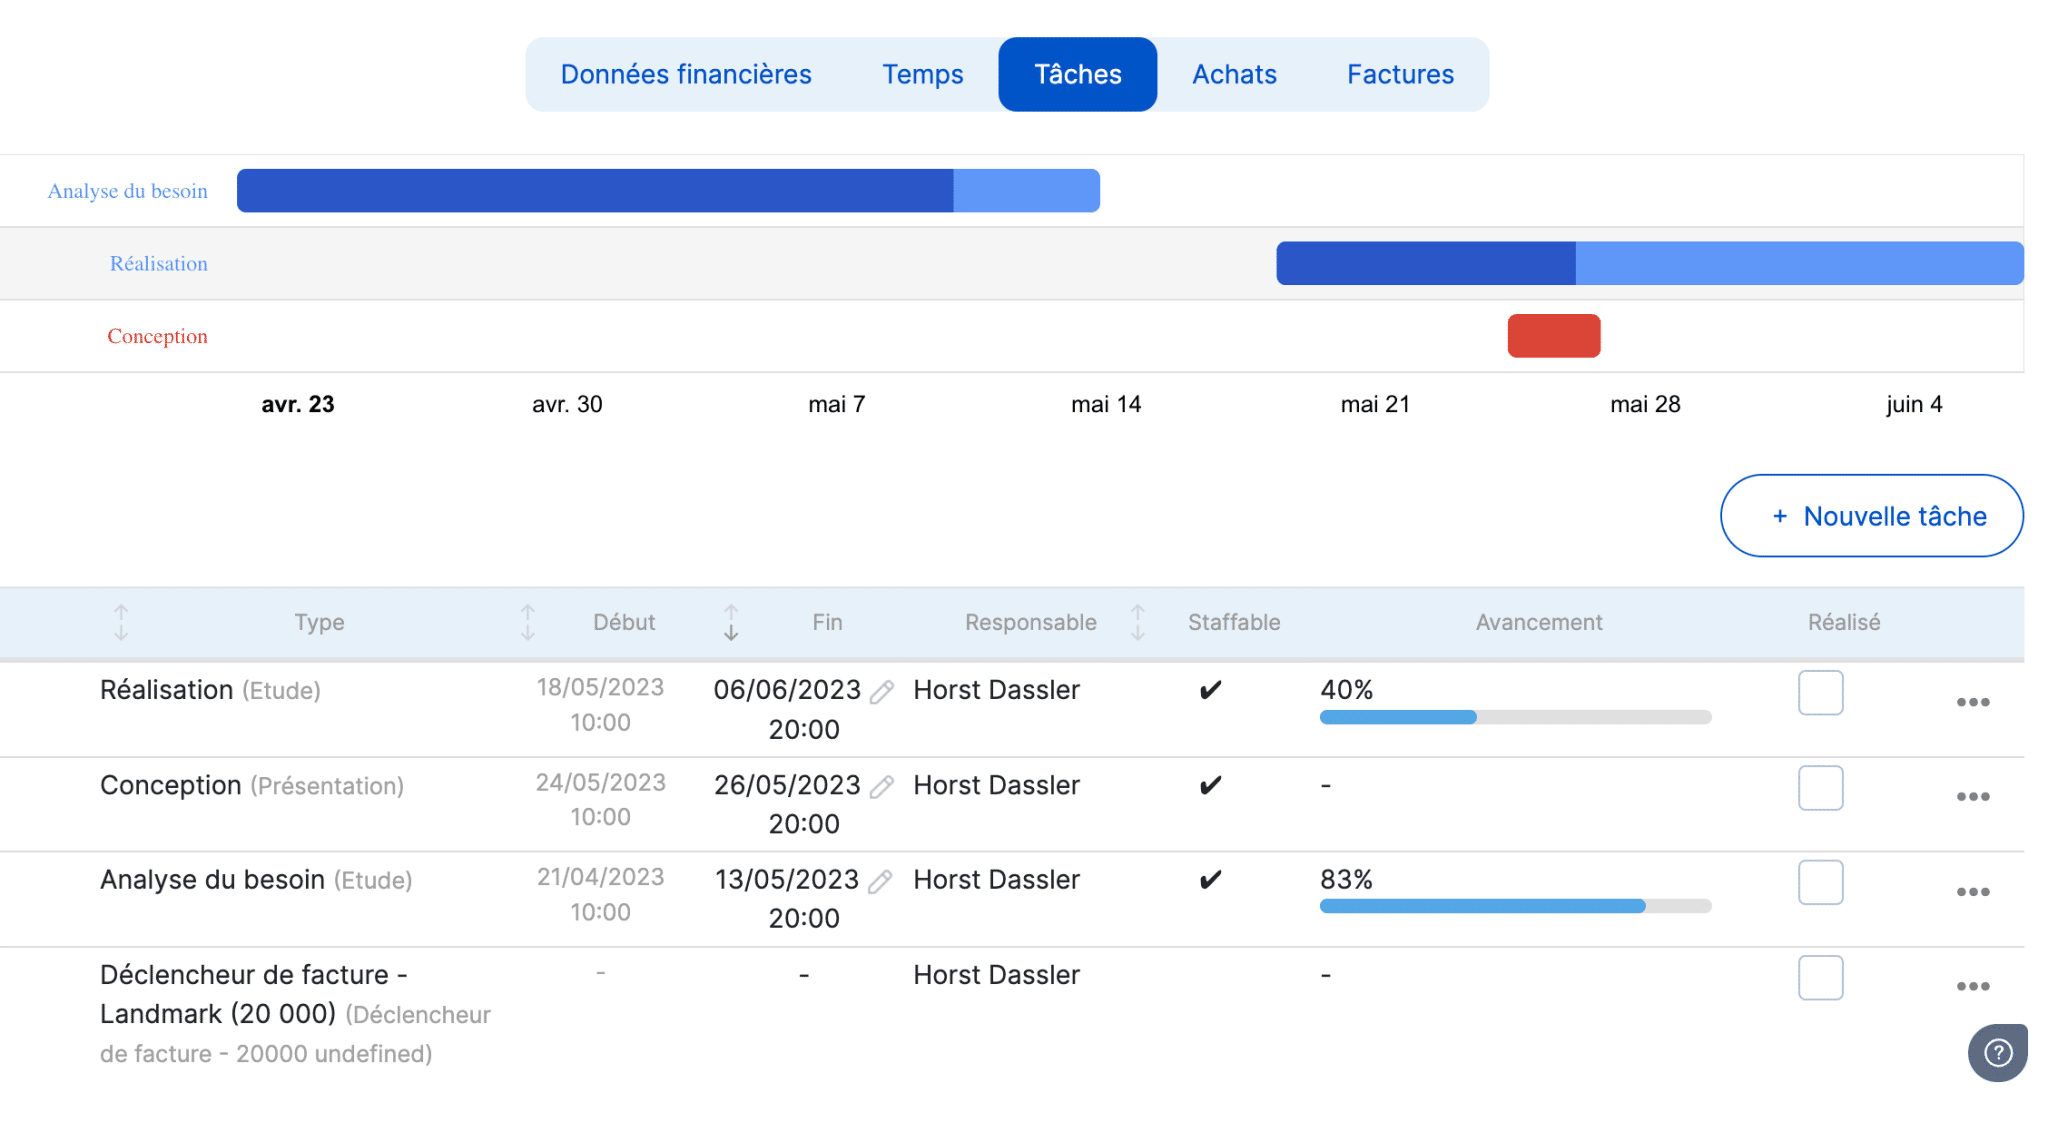Edit the end date of Conception task
The width and height of the screenshot is (2048, 1132).
pyautogui.click(x=881, y=787)
